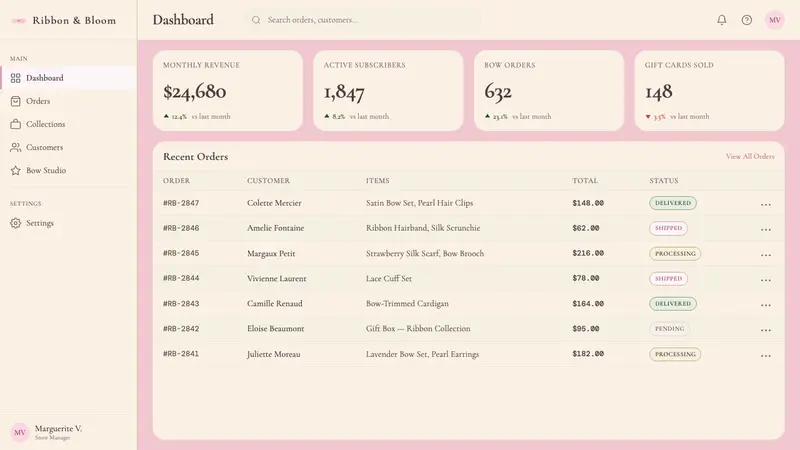Click the Processing badge for Juliette Moreau

tap(675, 354)
